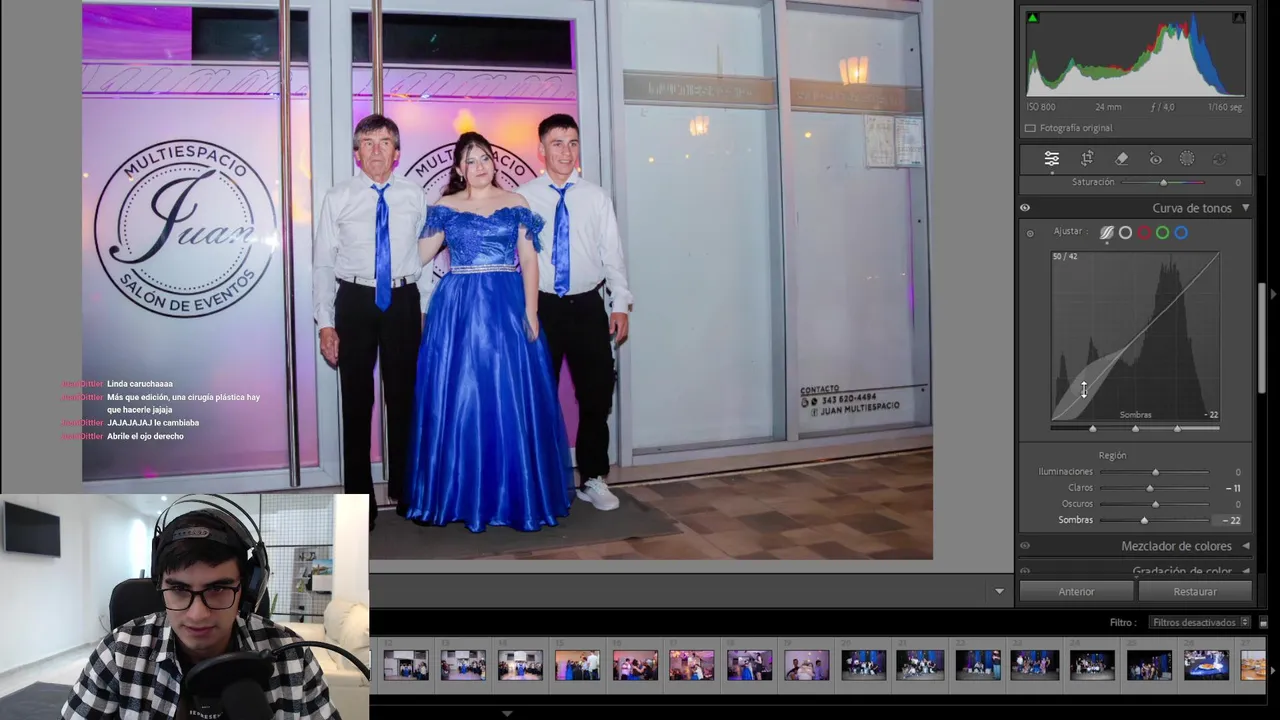Toggle highlight clipping indicator in histogram
The image size is (1280, 720).
coord(1239,18)
